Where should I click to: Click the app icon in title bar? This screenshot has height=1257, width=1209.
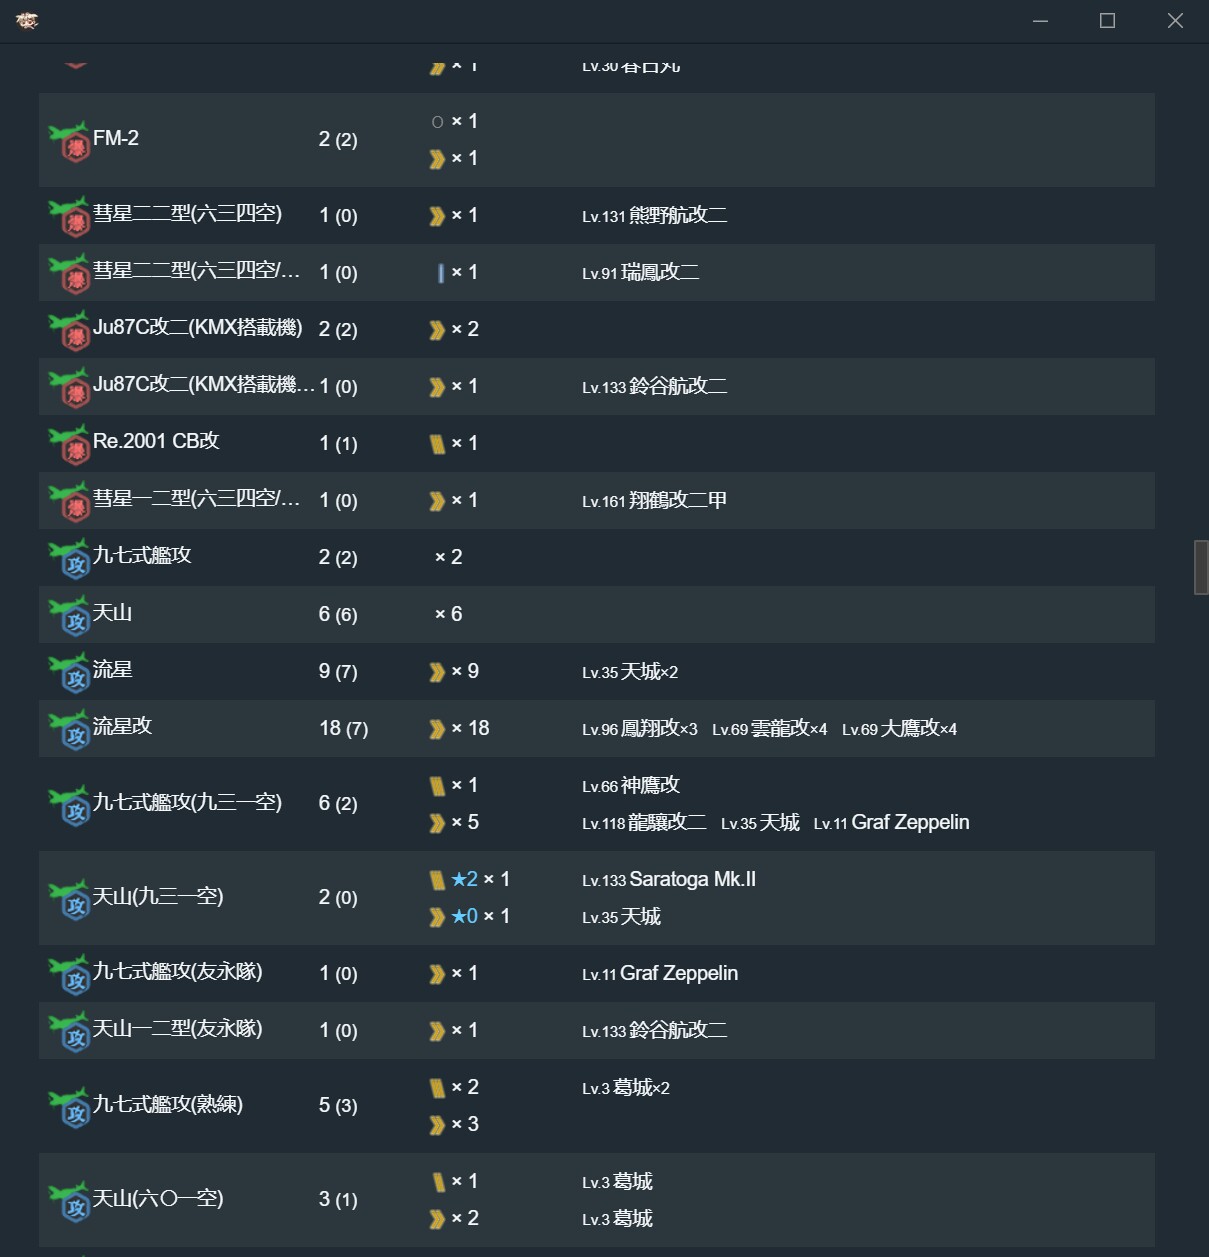pos(27,21)
